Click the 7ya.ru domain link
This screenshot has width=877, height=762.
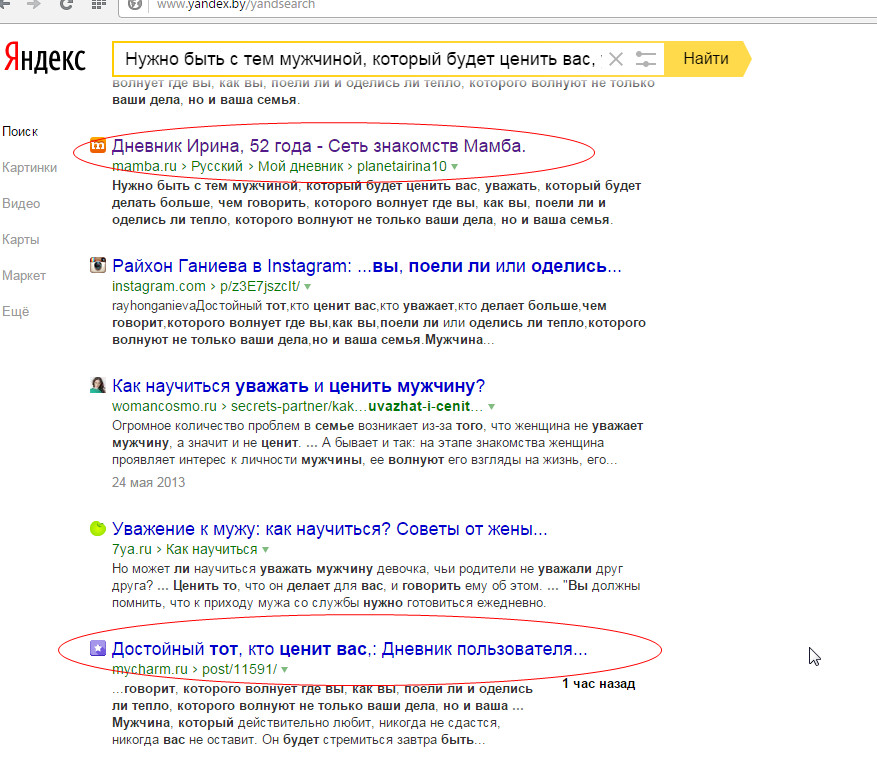pyautogui.click(x=131, y=549)
